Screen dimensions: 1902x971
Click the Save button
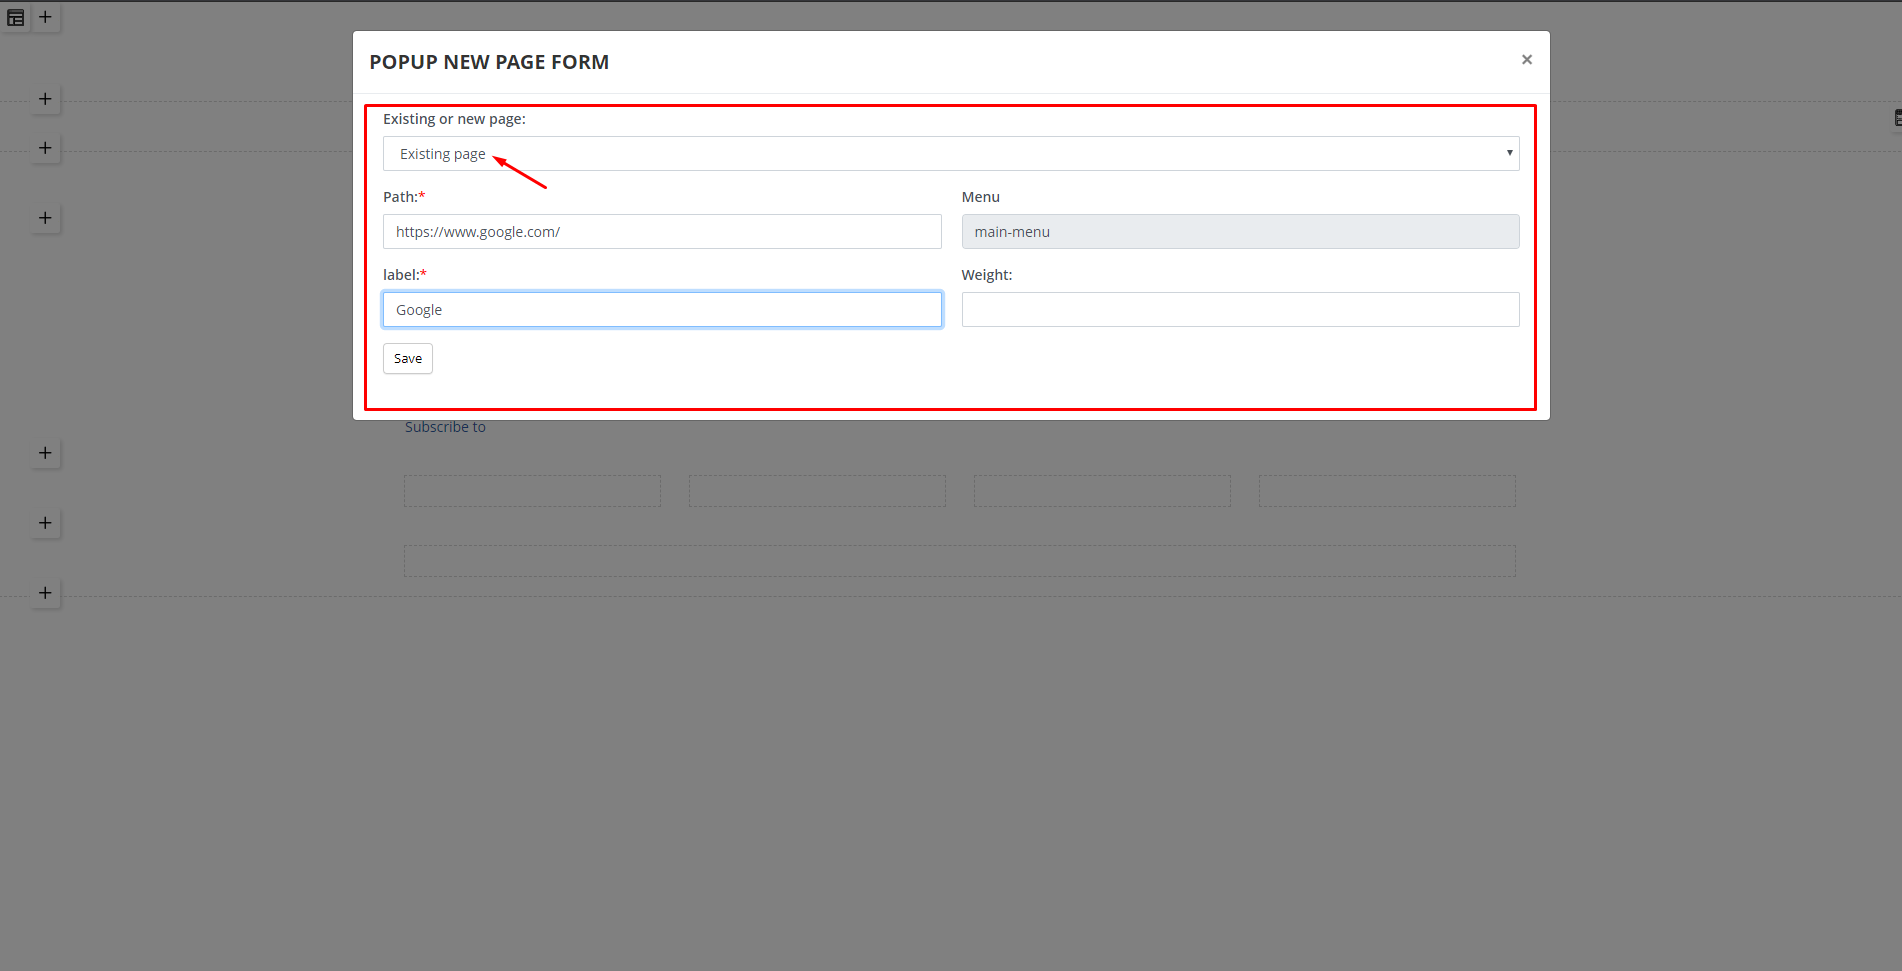408,359
